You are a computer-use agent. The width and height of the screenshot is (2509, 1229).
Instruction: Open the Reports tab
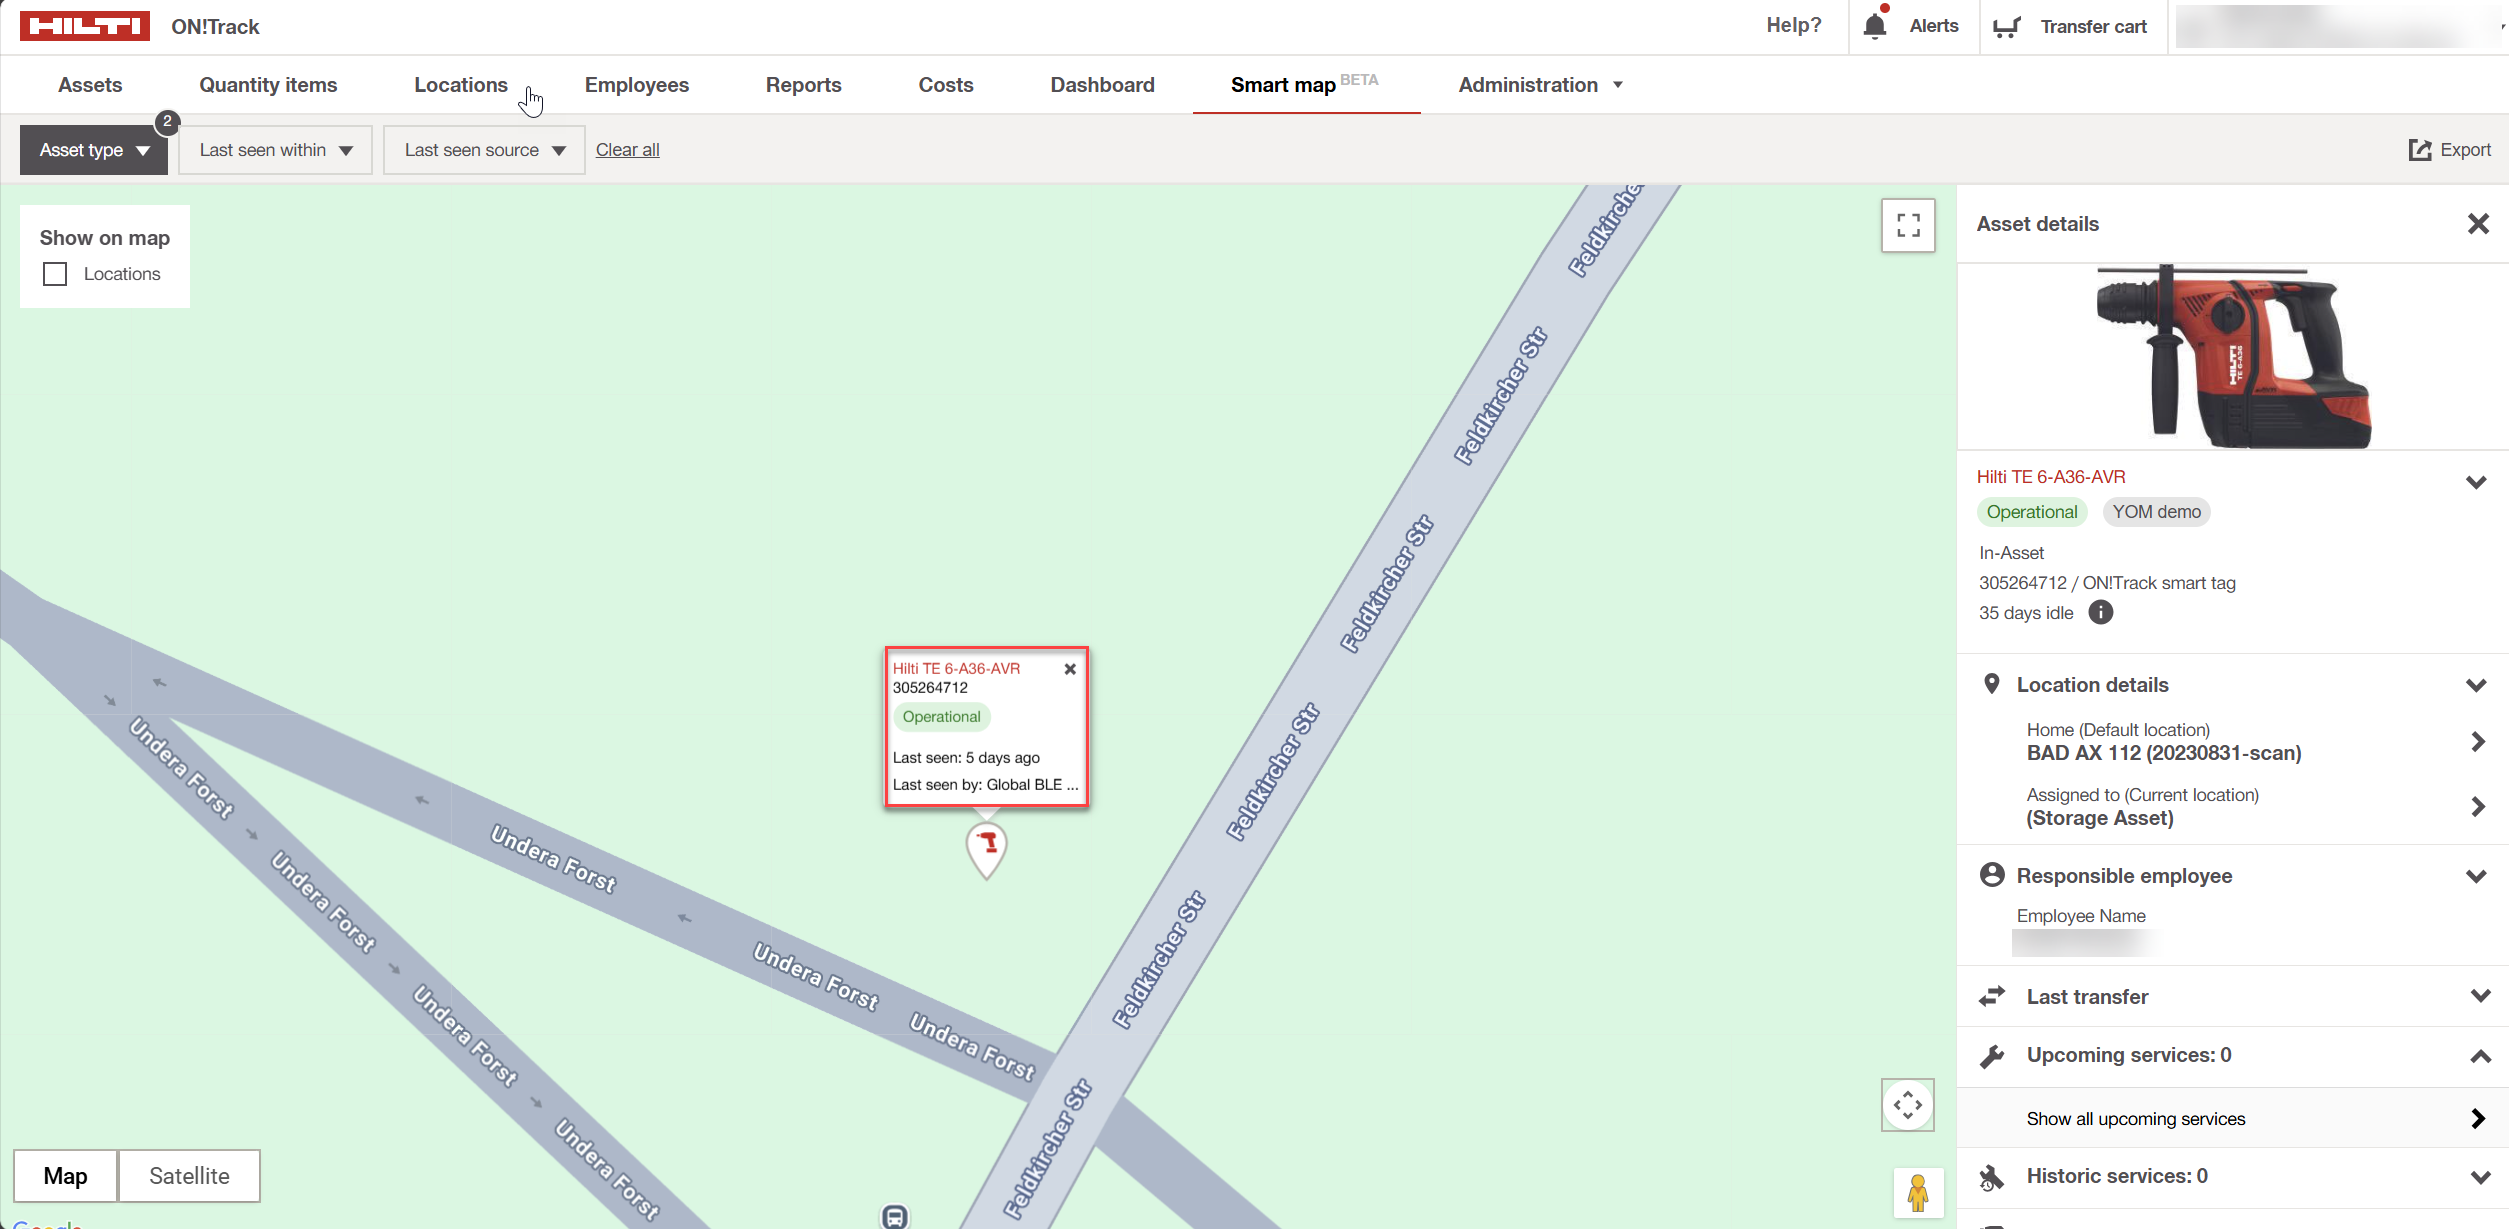coord(803,85)
